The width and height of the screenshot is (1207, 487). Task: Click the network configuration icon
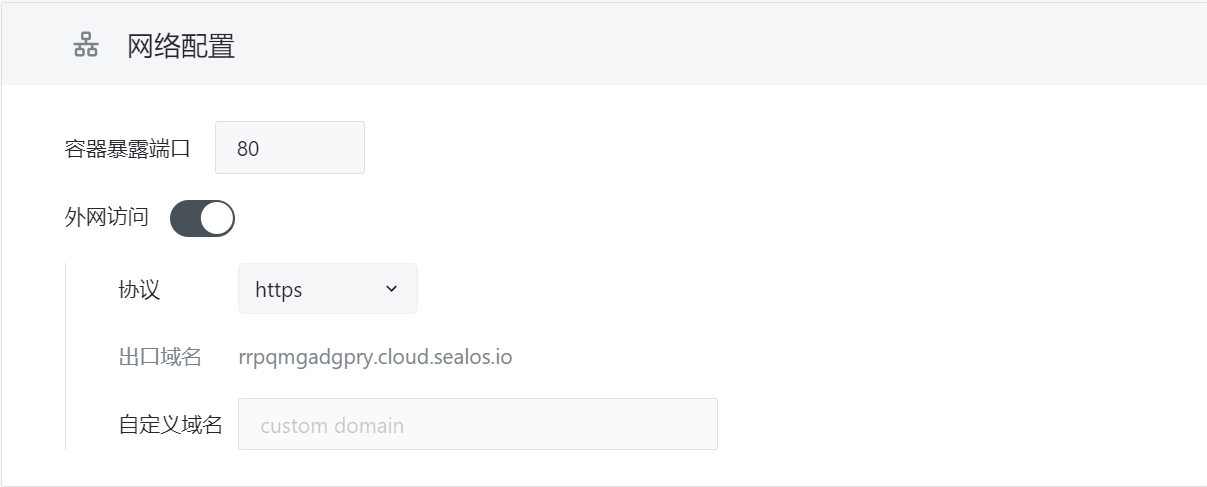tap(86, 45)
